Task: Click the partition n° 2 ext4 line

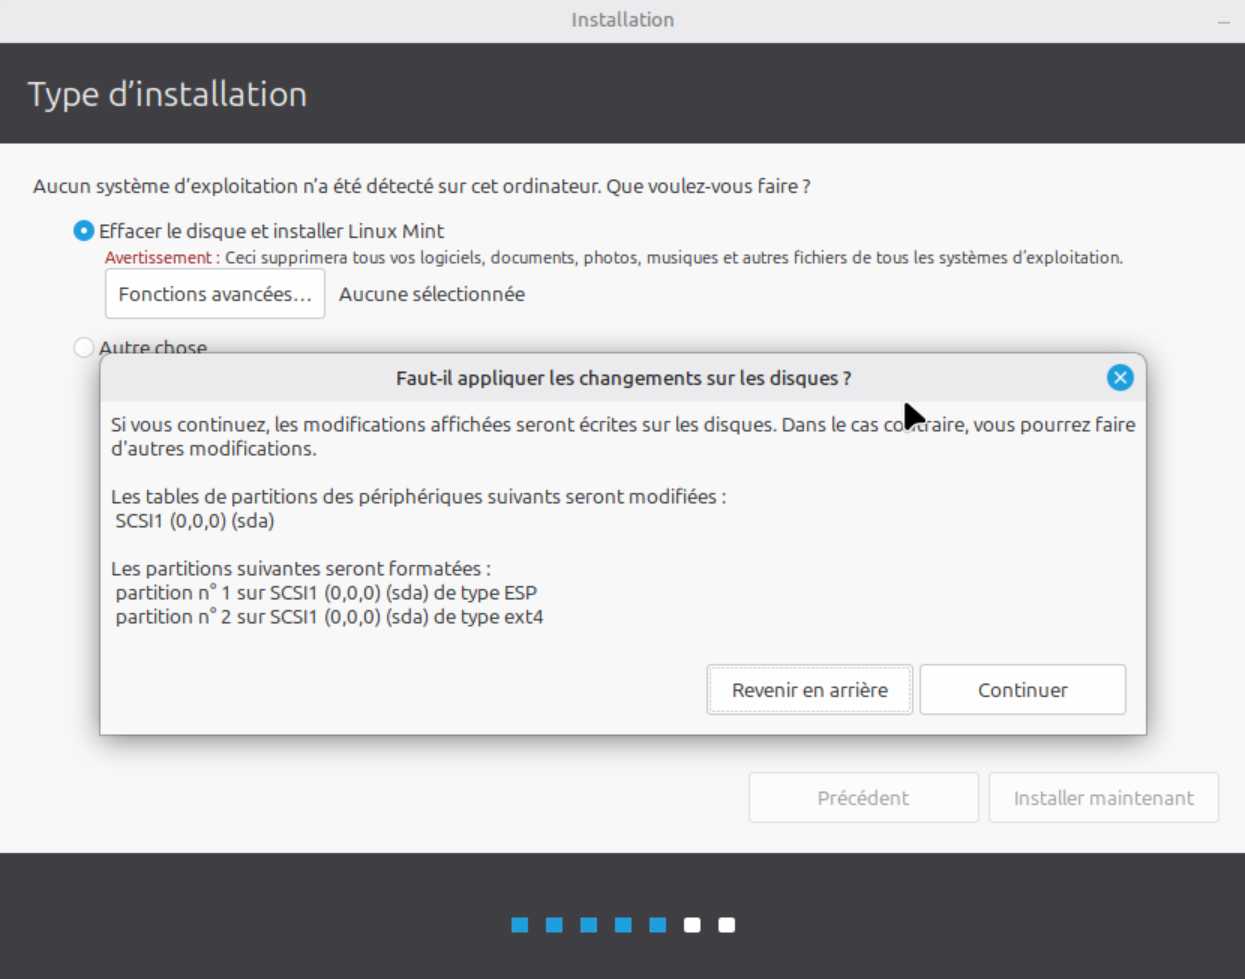Action: click(x=329, y=617)
